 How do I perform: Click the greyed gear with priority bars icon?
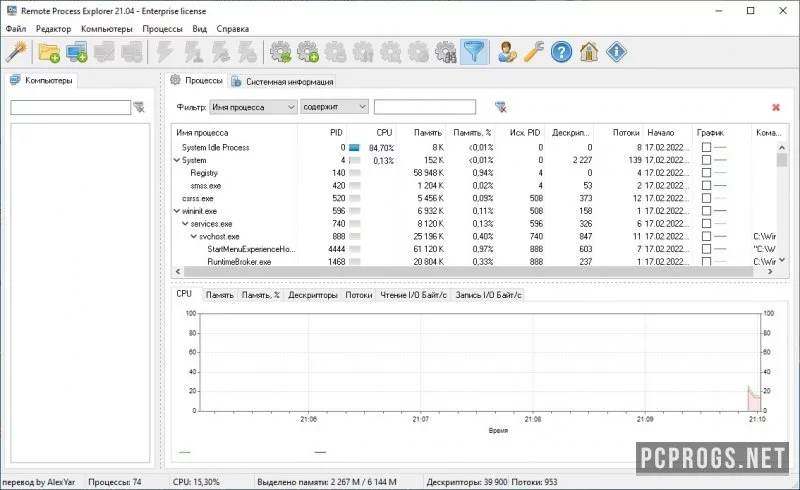(363, 52)
